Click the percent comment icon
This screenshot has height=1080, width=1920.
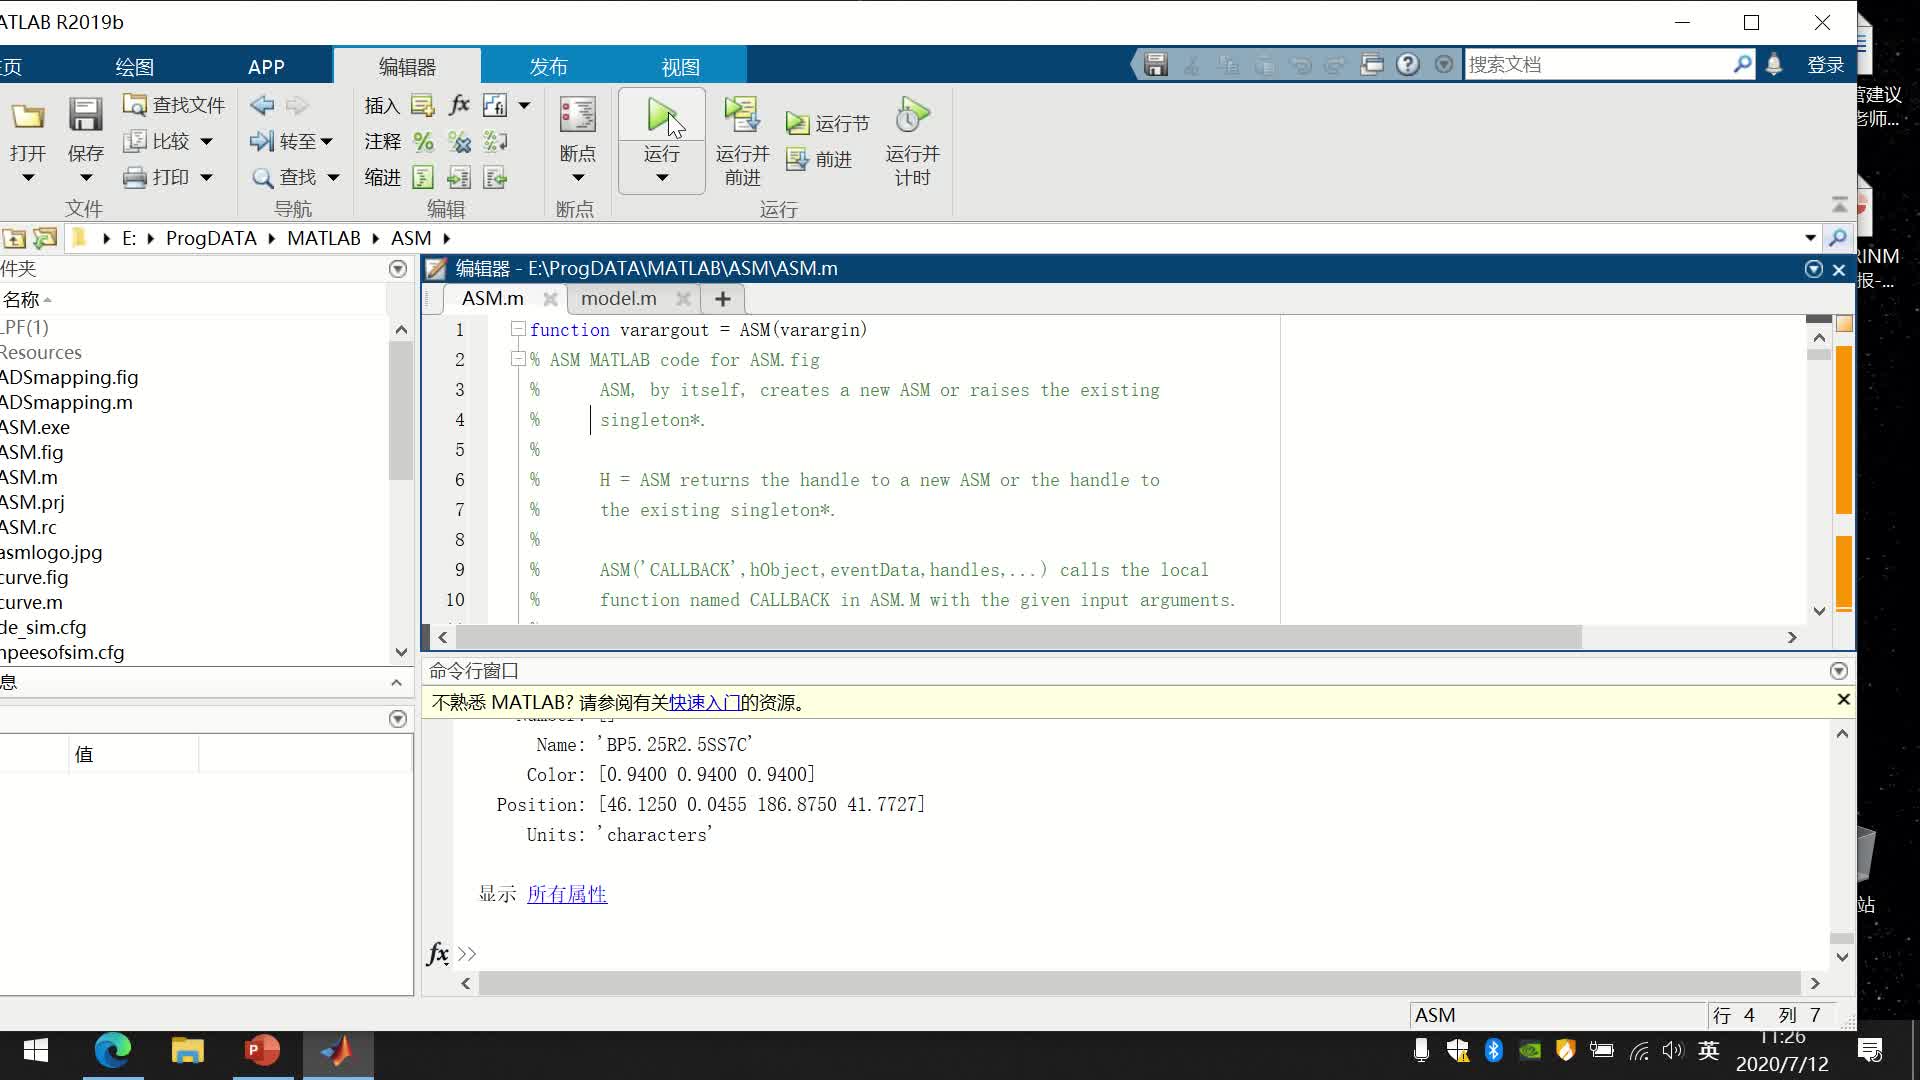pyautogui.click(x=423, y=142)
